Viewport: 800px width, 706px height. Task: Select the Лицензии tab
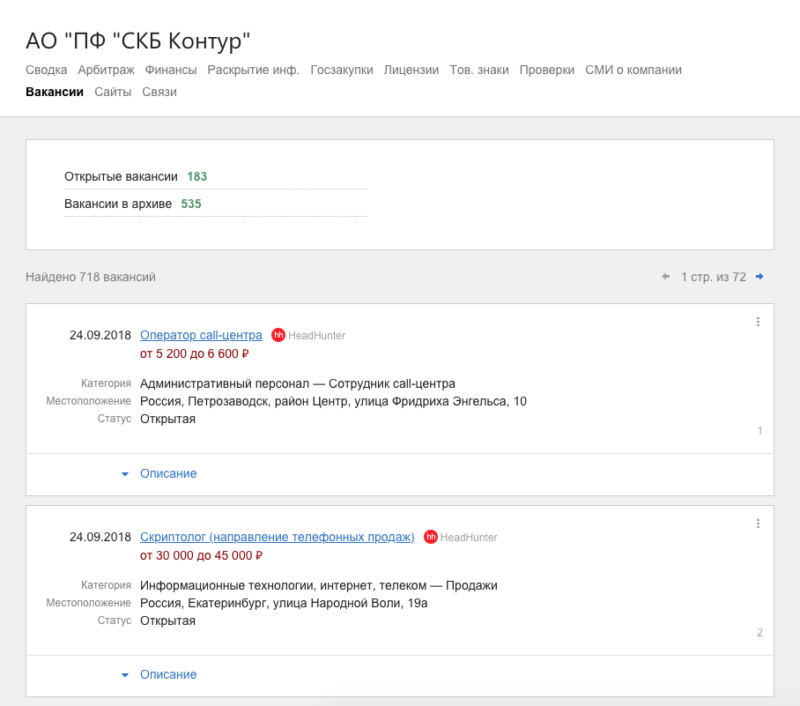pyautogui.click(x=411, y=70)
